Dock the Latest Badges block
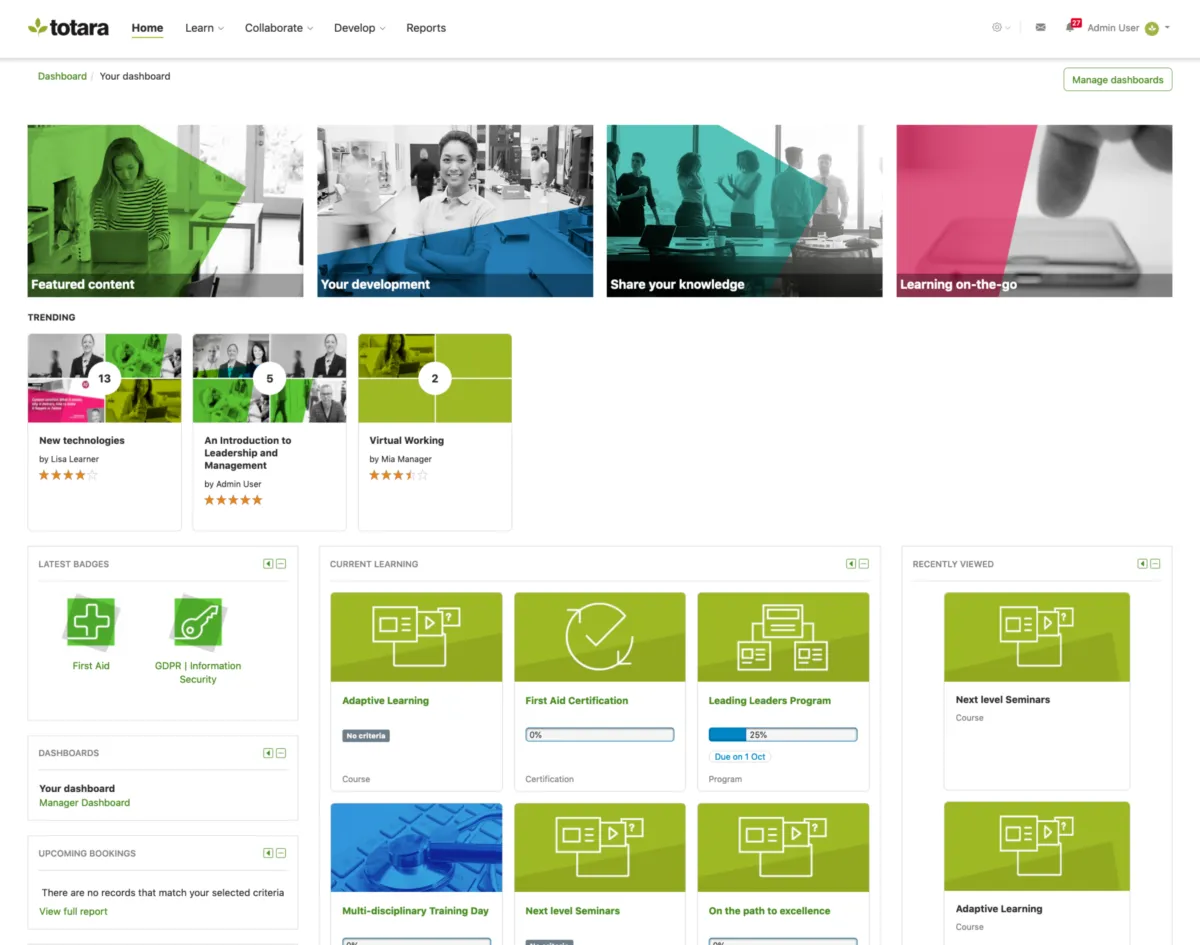 click(x=268, y=564)
